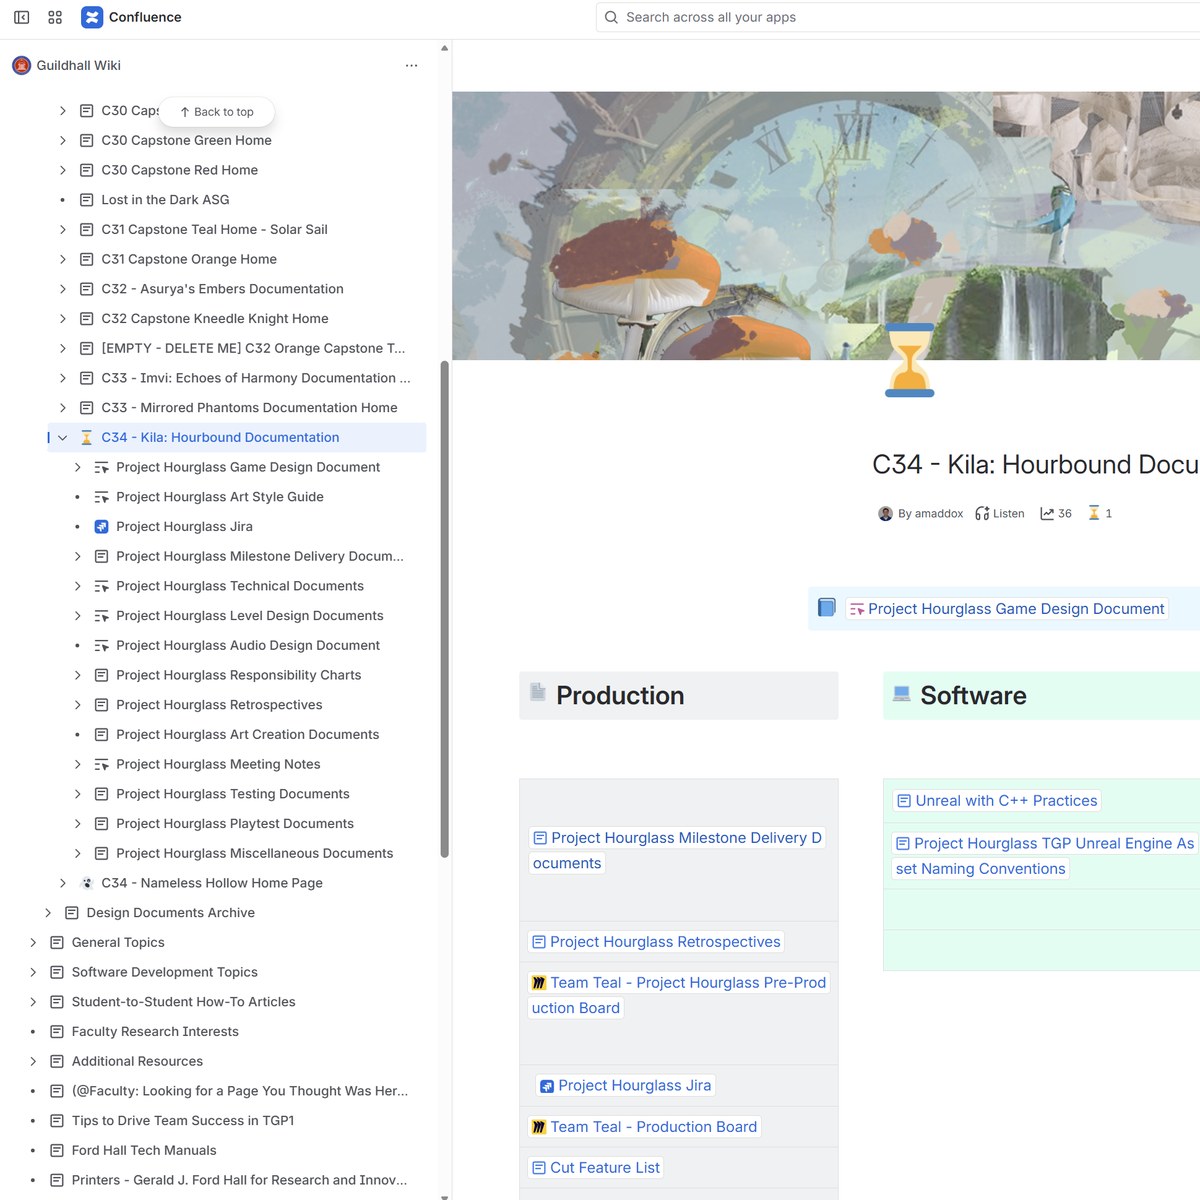This screenshot has height=1200, width=1200.
Task: Click the ghost icon beside C34 - Nameless Hollow
Action: pyautogui.click(x=87, y=883)
